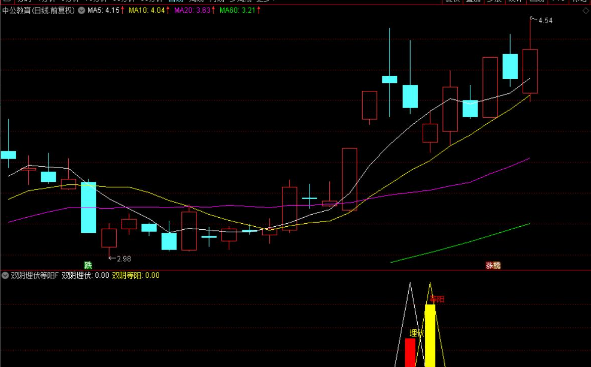The width and height of the screenshot is (591, 367).
Task: Click the yellow 0.00 indicator value label
Action: (152, 275)
